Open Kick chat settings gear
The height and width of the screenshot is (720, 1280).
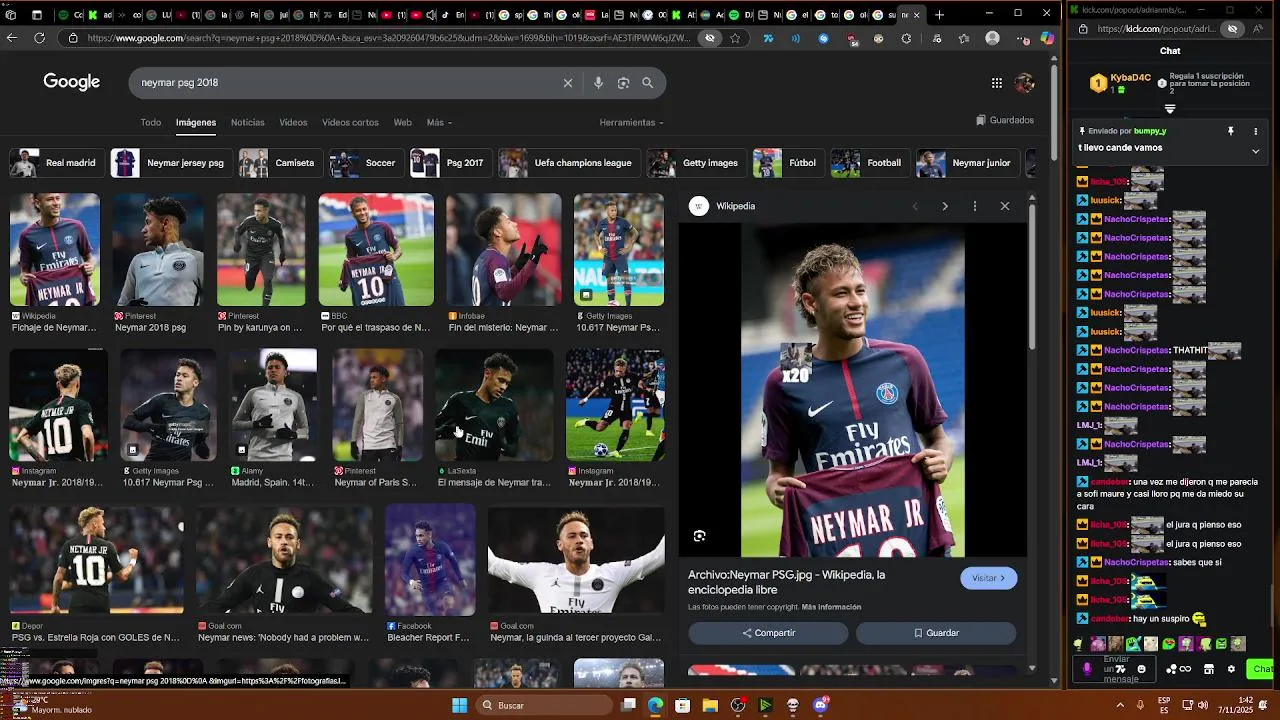click(1231, 669)
